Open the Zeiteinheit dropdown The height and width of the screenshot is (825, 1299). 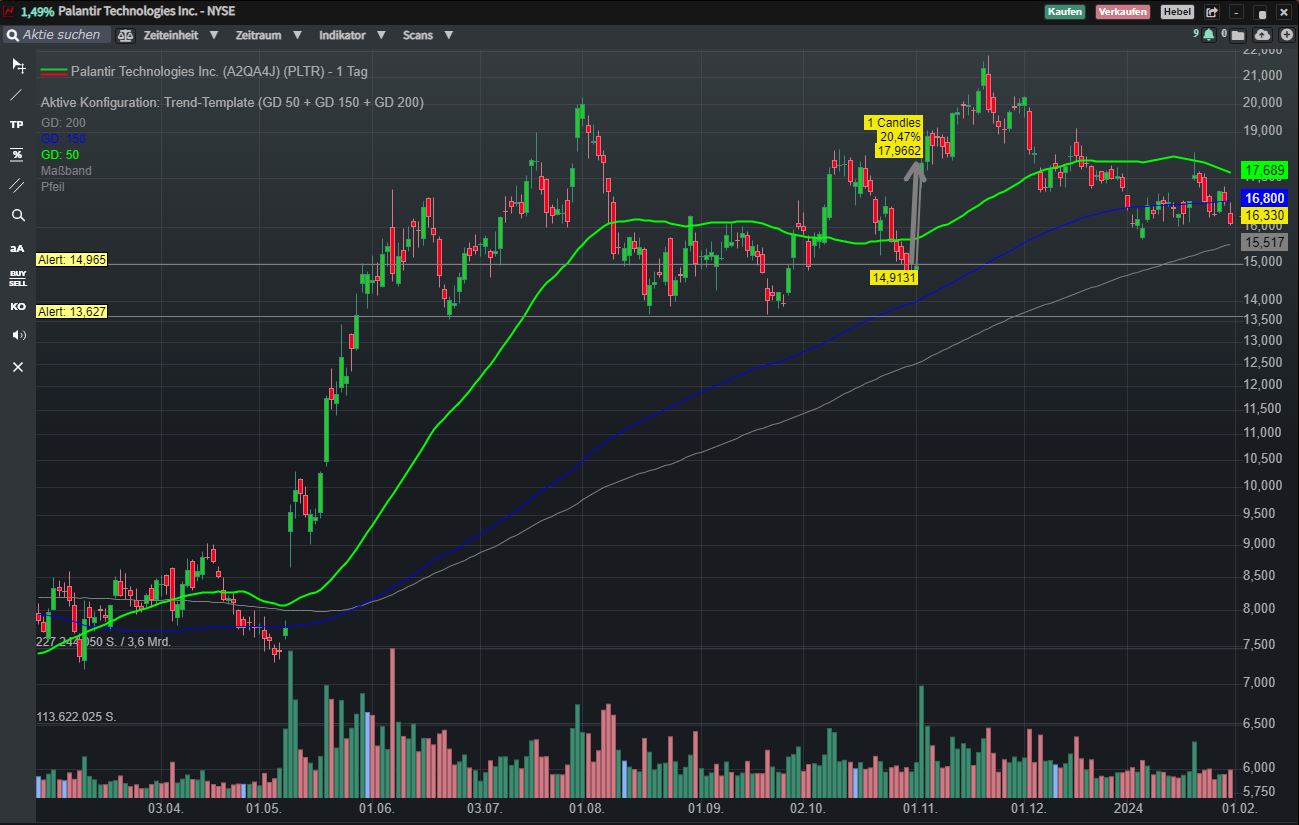[x=181, y=35]
